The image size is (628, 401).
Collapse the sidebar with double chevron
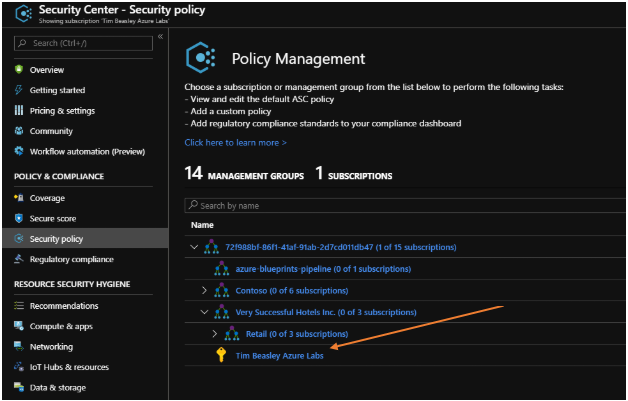[x=160, y=36]
